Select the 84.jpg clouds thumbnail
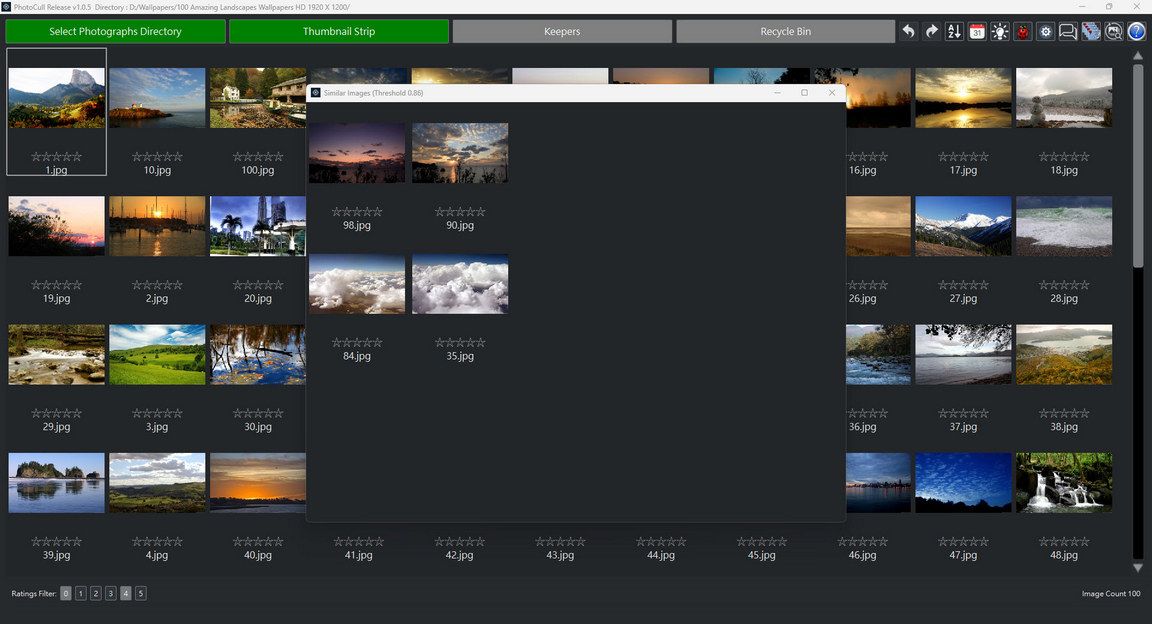The height and width of the screenshot is (624, 1152). tap(357, 284)
